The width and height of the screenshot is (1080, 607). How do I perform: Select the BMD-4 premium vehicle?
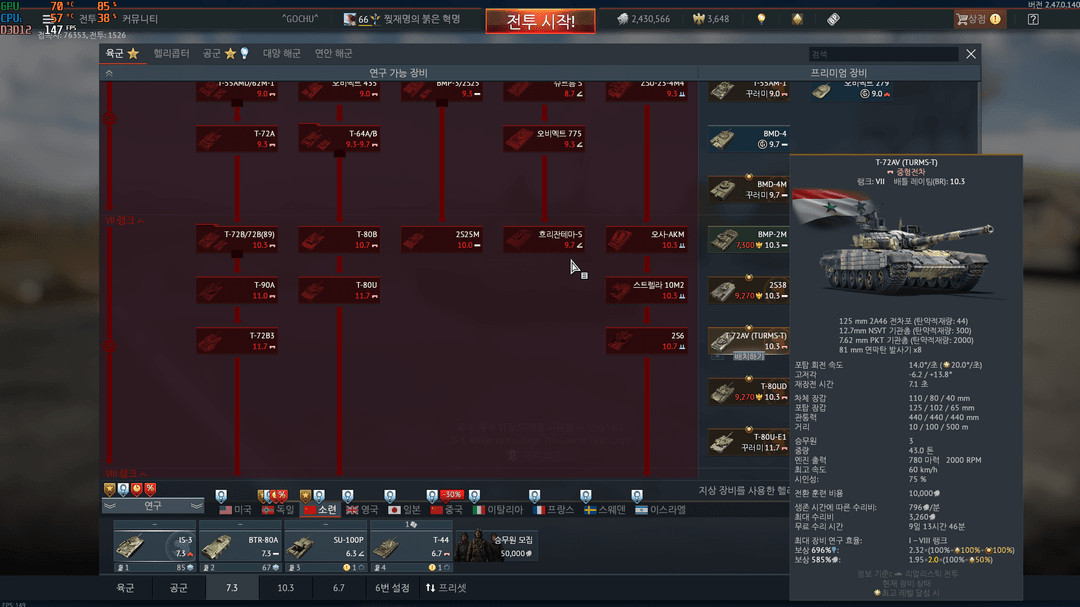point(749,139)
